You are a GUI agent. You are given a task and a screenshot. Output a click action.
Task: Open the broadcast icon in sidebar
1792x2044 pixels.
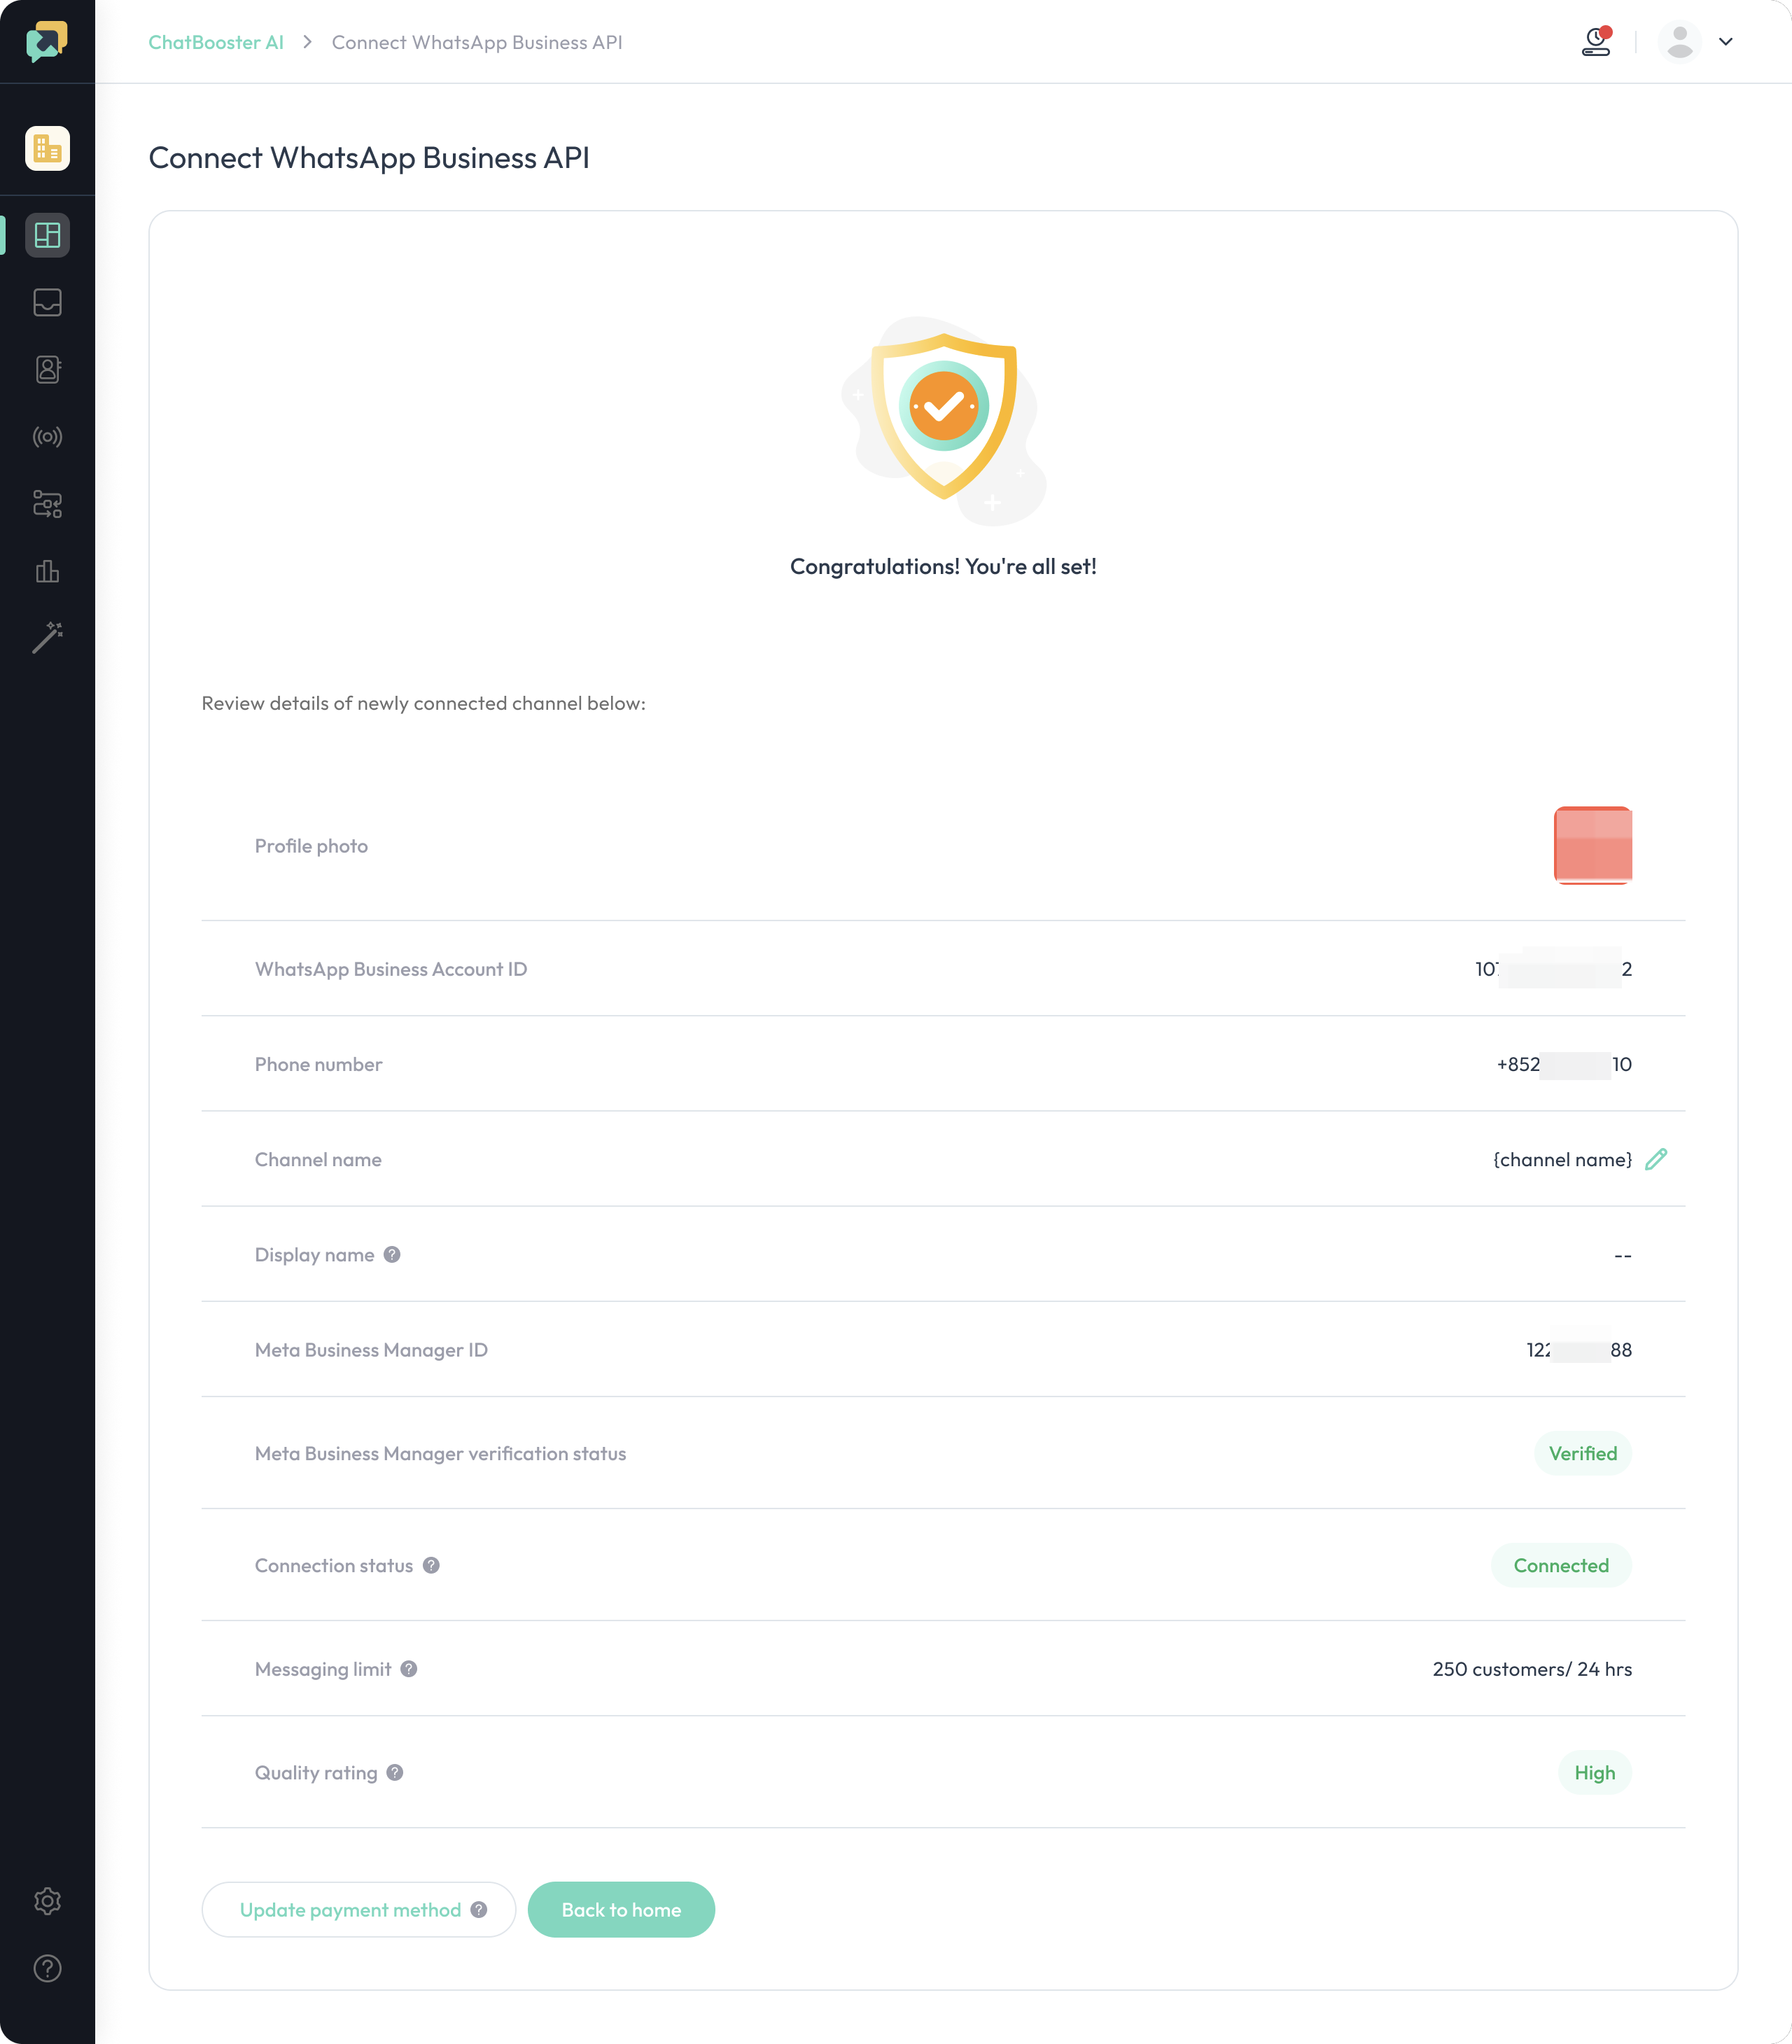[47, 437]
